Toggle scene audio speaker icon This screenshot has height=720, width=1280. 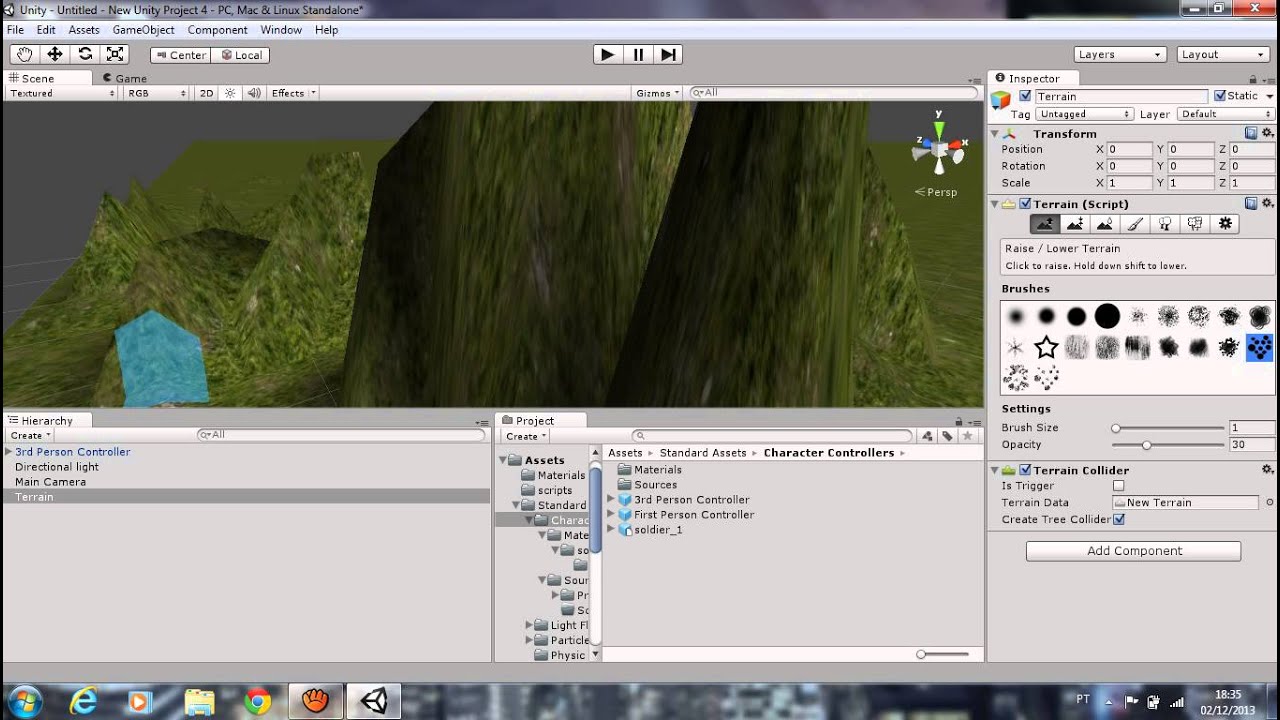click(254, 93)
